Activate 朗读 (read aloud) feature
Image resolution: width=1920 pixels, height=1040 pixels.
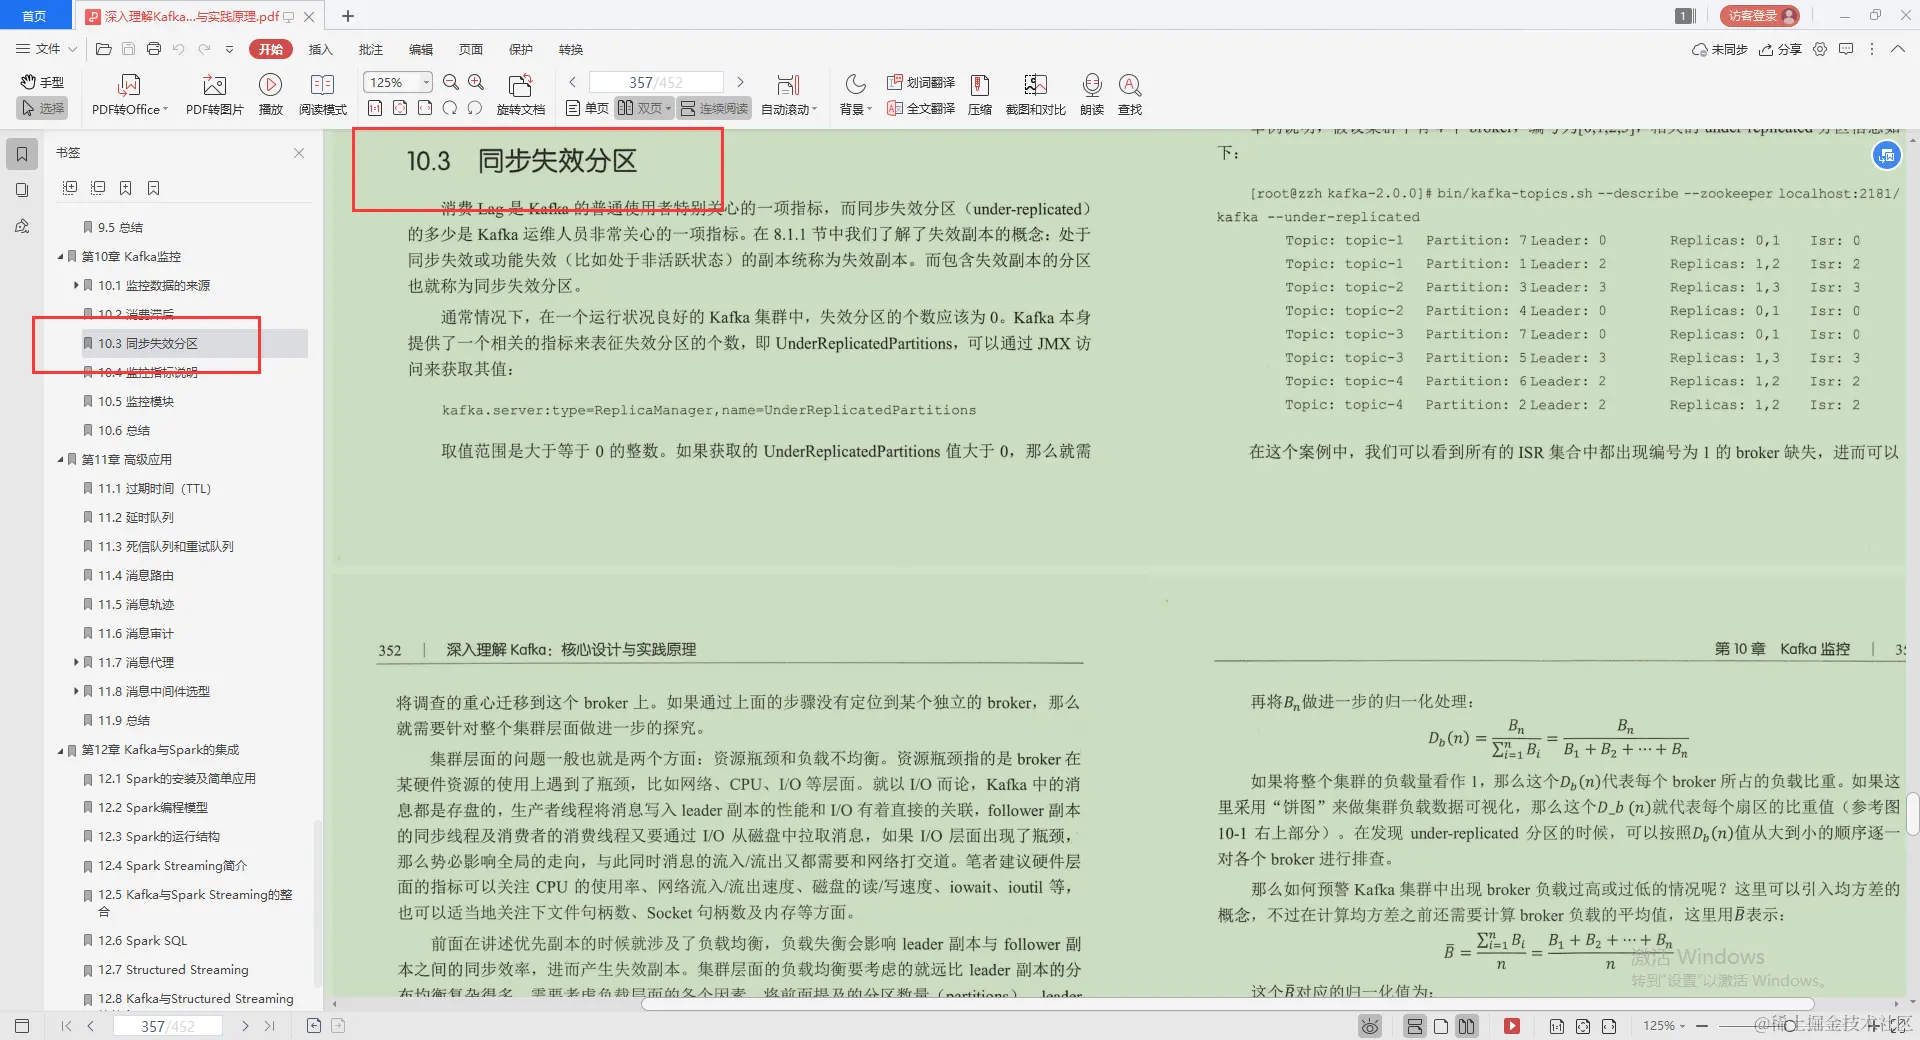[1091, 94]
